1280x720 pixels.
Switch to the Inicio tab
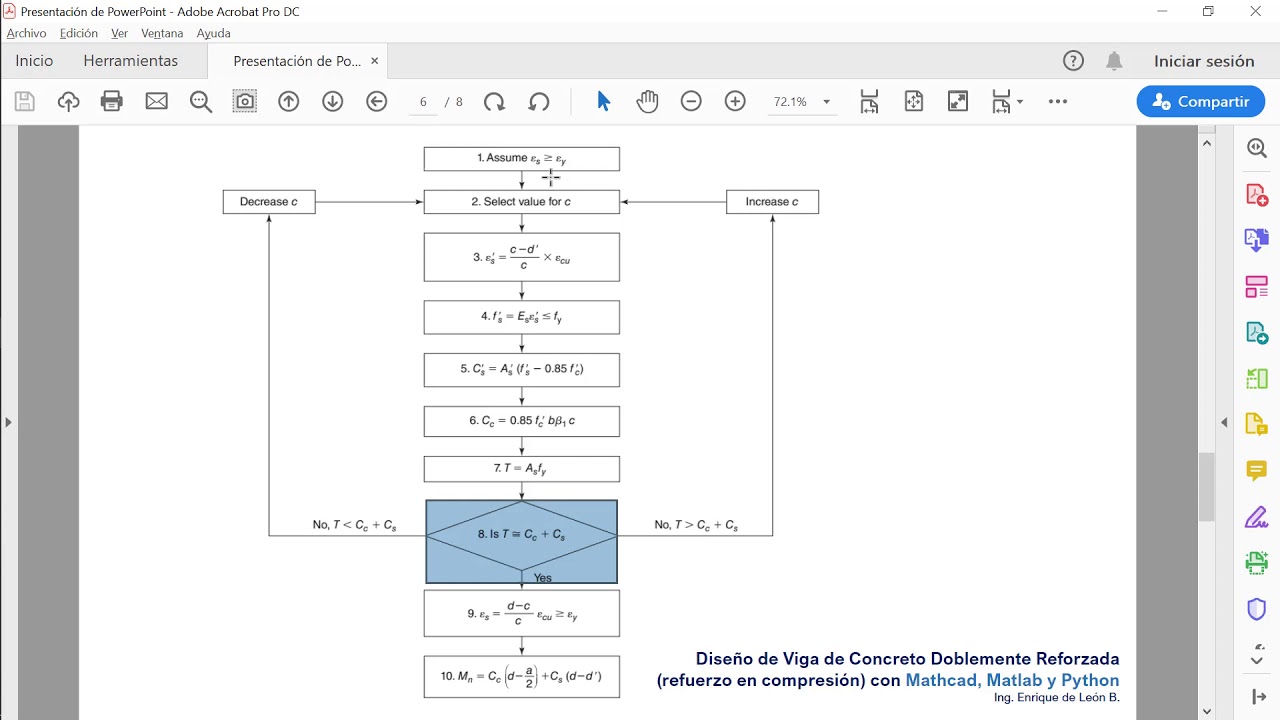coord(34,61)
